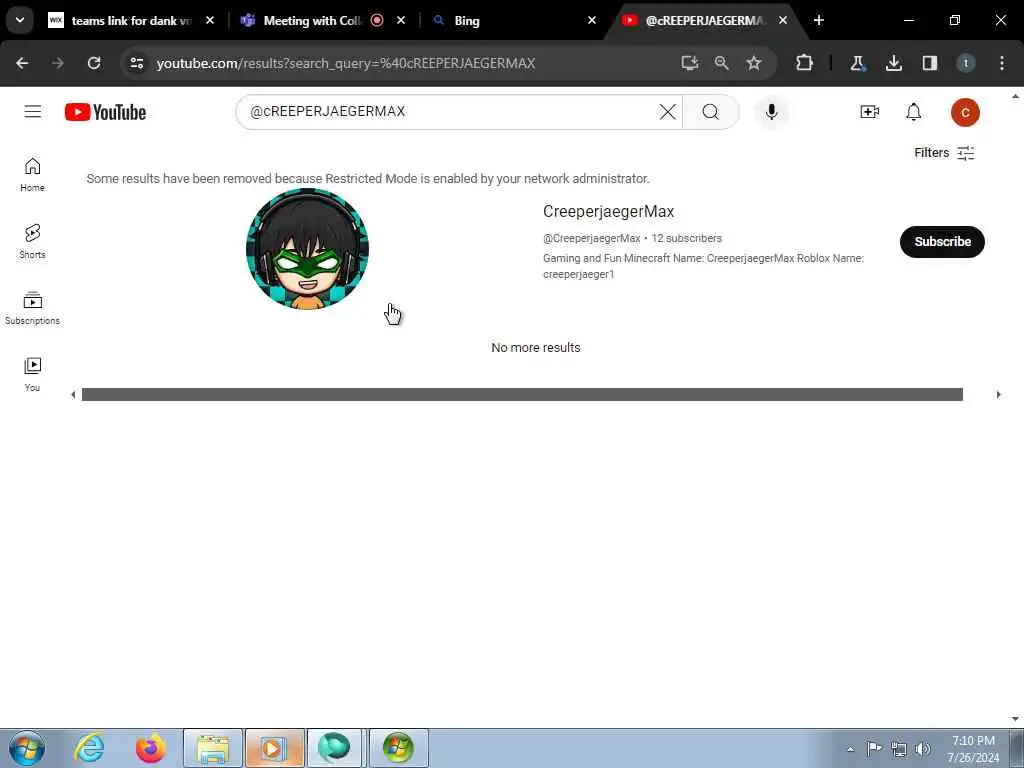Click the @CreeperjaegerMax handle text
The height and width of the screenshot is (768, 1024).
pyautogui.click(x=591, y=238)
